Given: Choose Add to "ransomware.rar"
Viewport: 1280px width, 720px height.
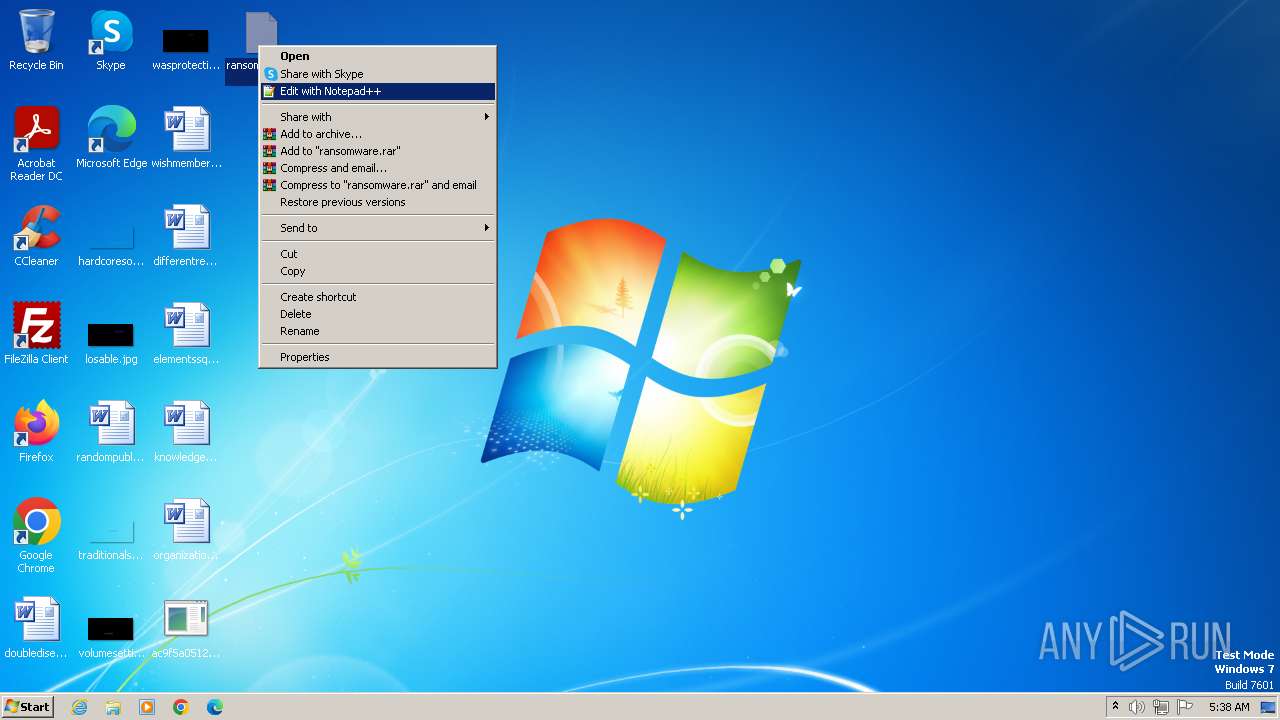Looking at the screenshot, I should tap(378, 151).
